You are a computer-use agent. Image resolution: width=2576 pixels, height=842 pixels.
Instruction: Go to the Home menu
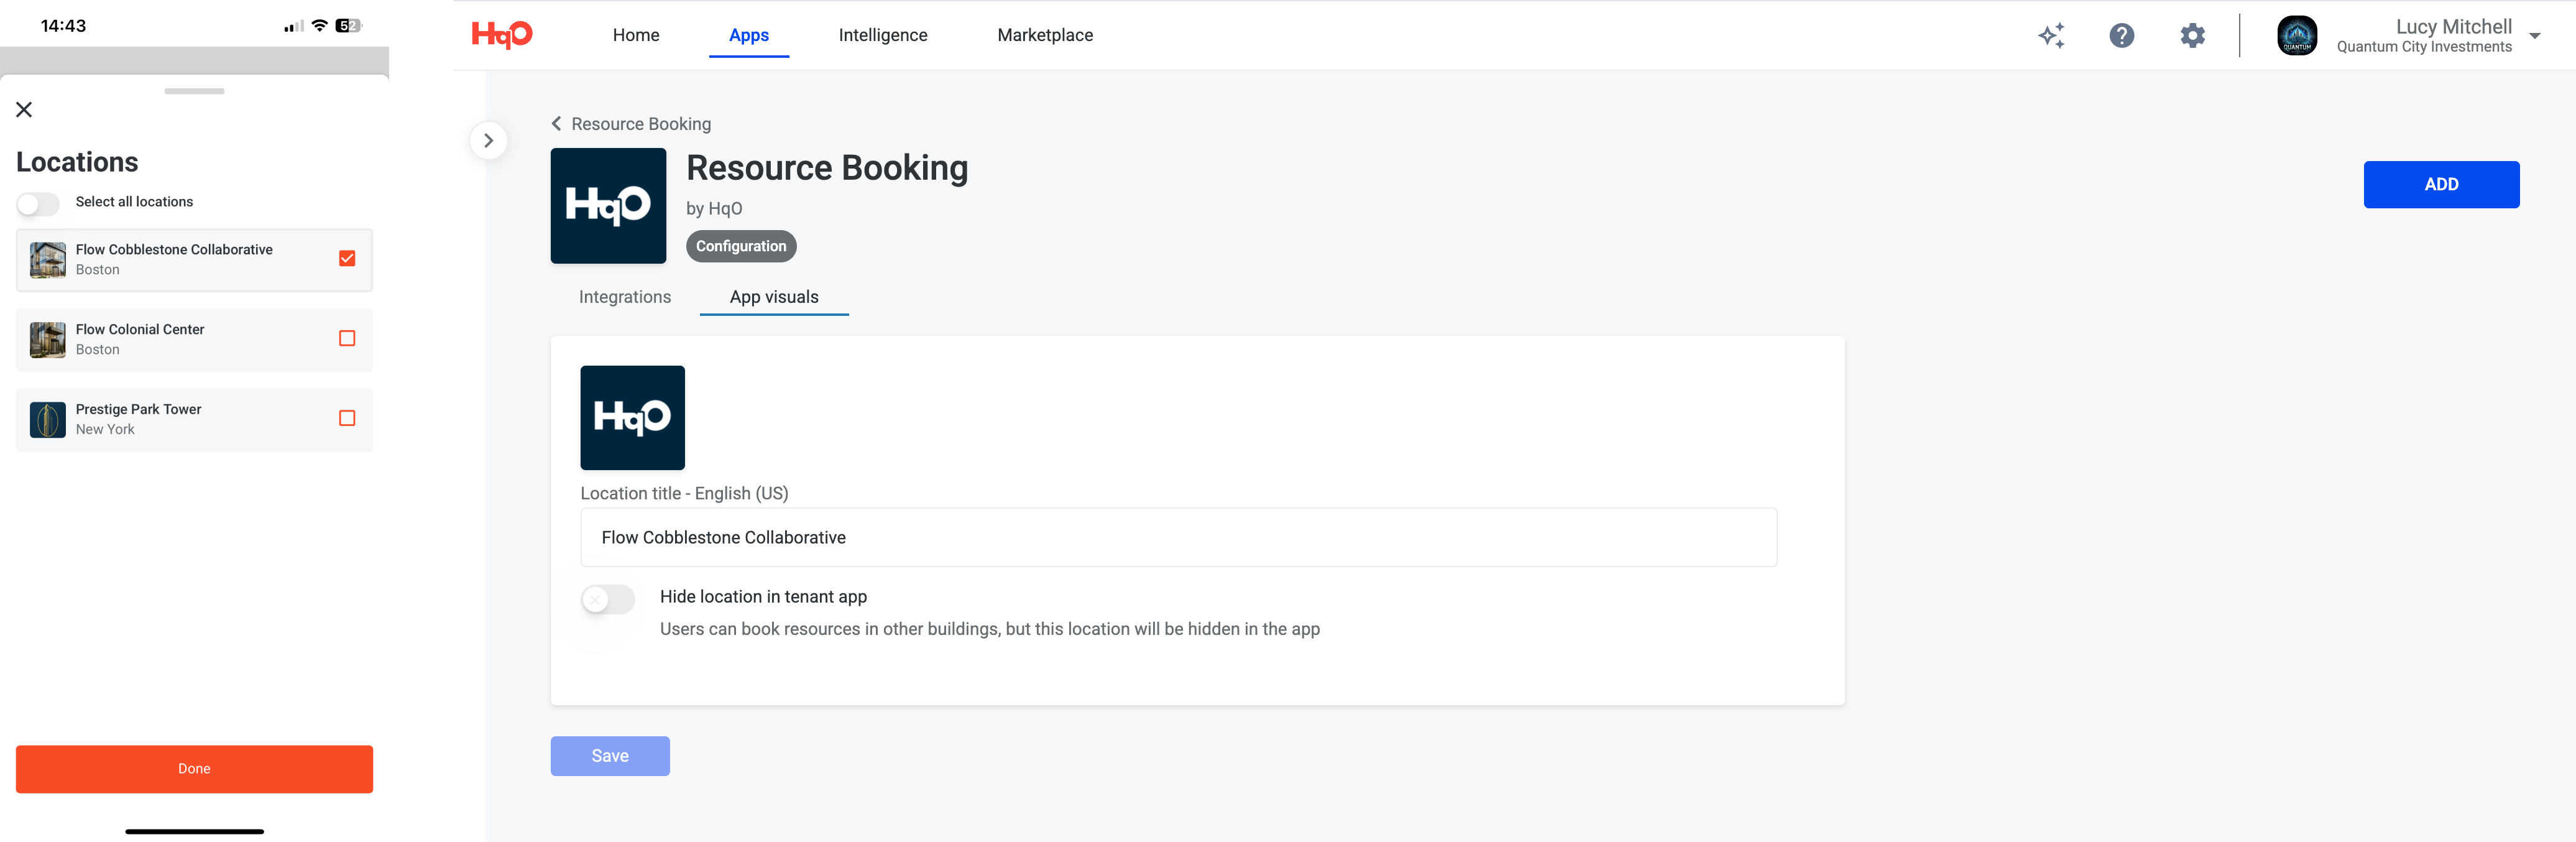click(x=636, y=35)
